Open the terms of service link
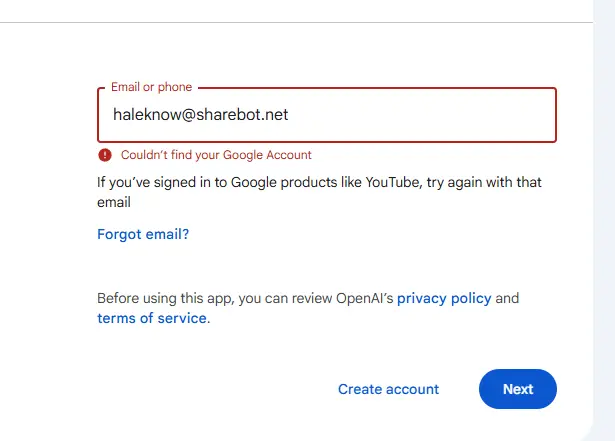The image size is (615, 441). pos(152,318)
